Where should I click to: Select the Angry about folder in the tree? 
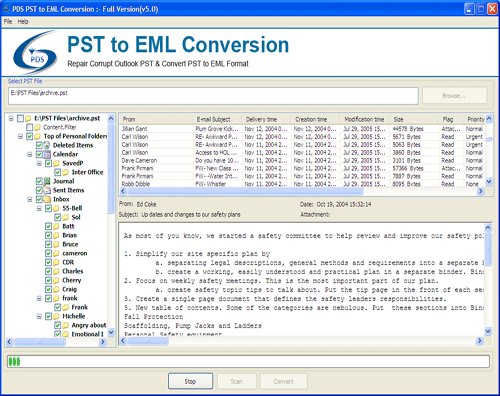[x=89, y=325]
